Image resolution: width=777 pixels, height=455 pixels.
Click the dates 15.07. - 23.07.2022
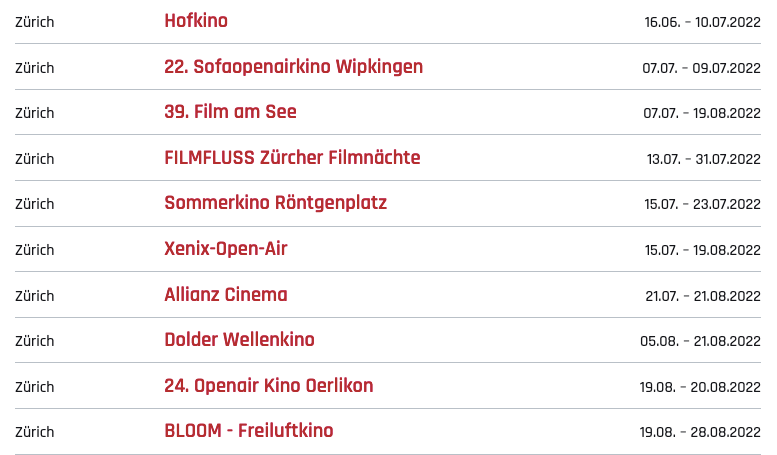click(702, 204)
